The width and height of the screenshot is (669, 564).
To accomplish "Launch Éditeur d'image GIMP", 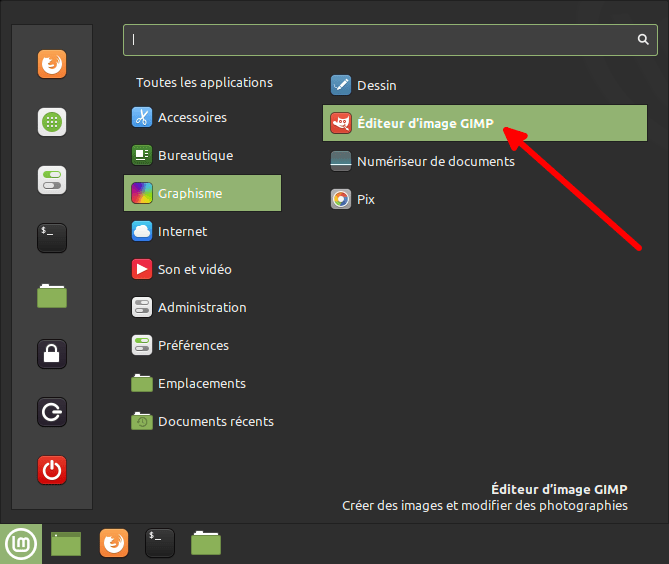I will point(485,123).
